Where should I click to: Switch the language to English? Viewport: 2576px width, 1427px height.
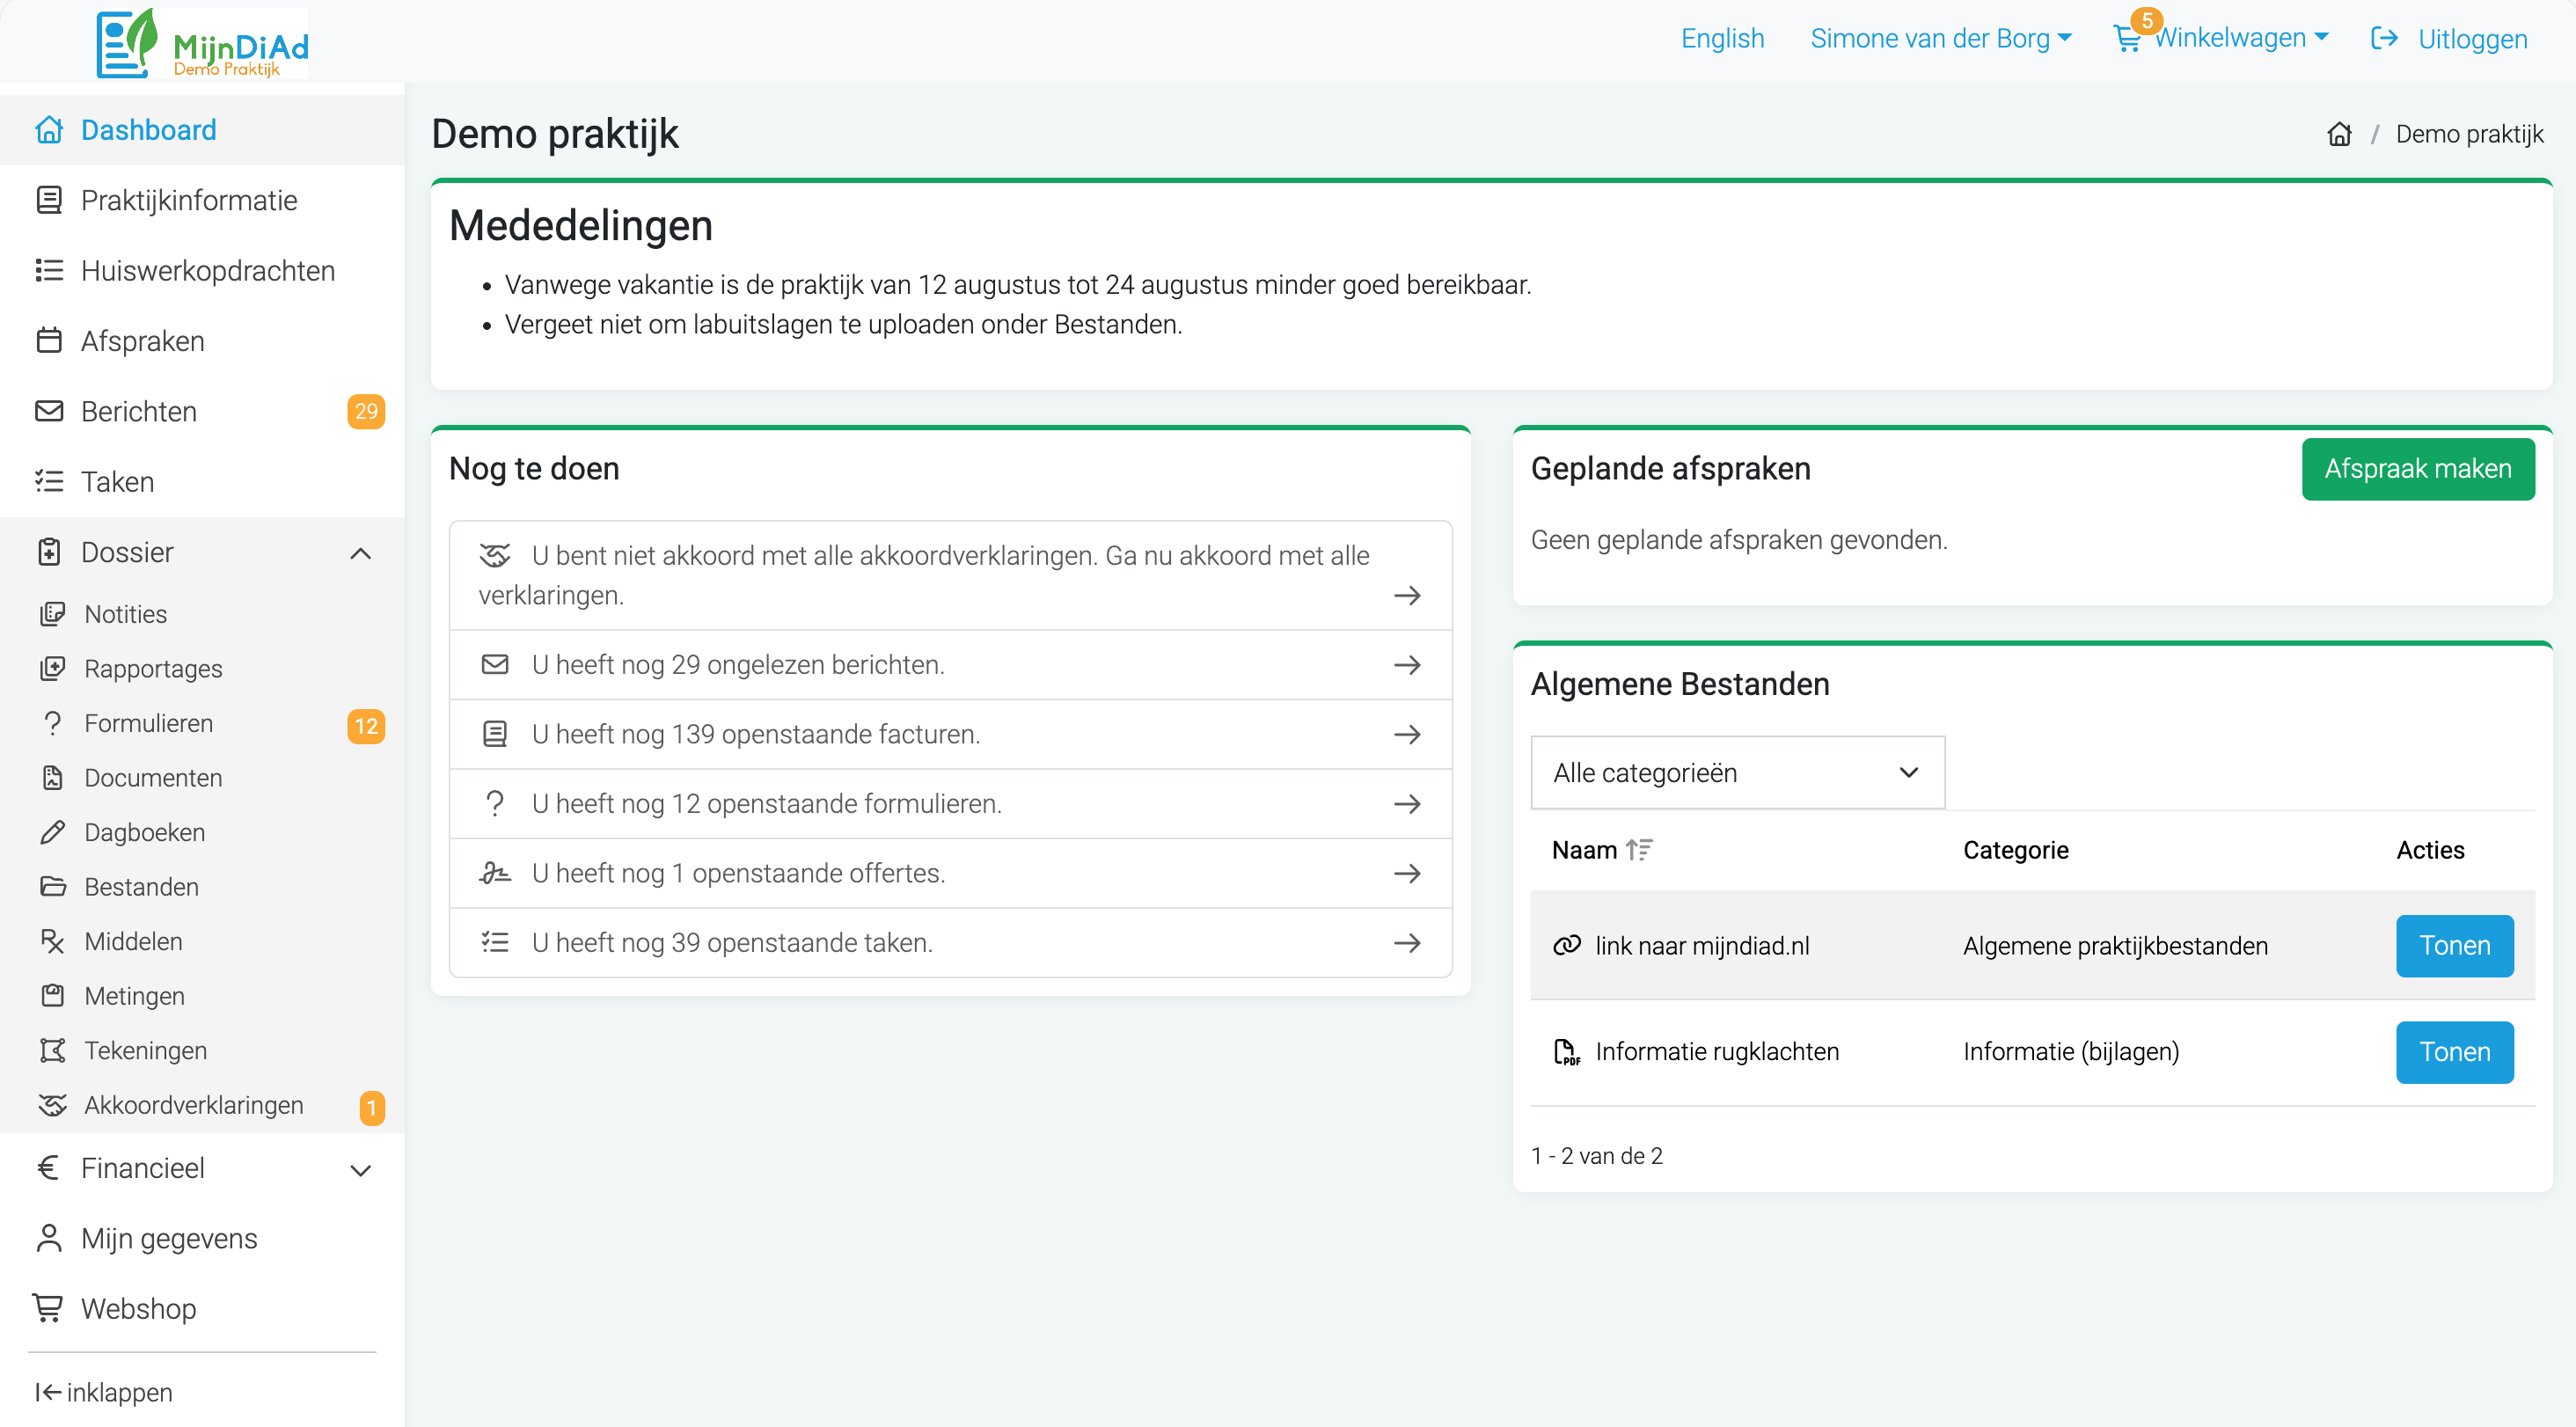click(1722, 38)
